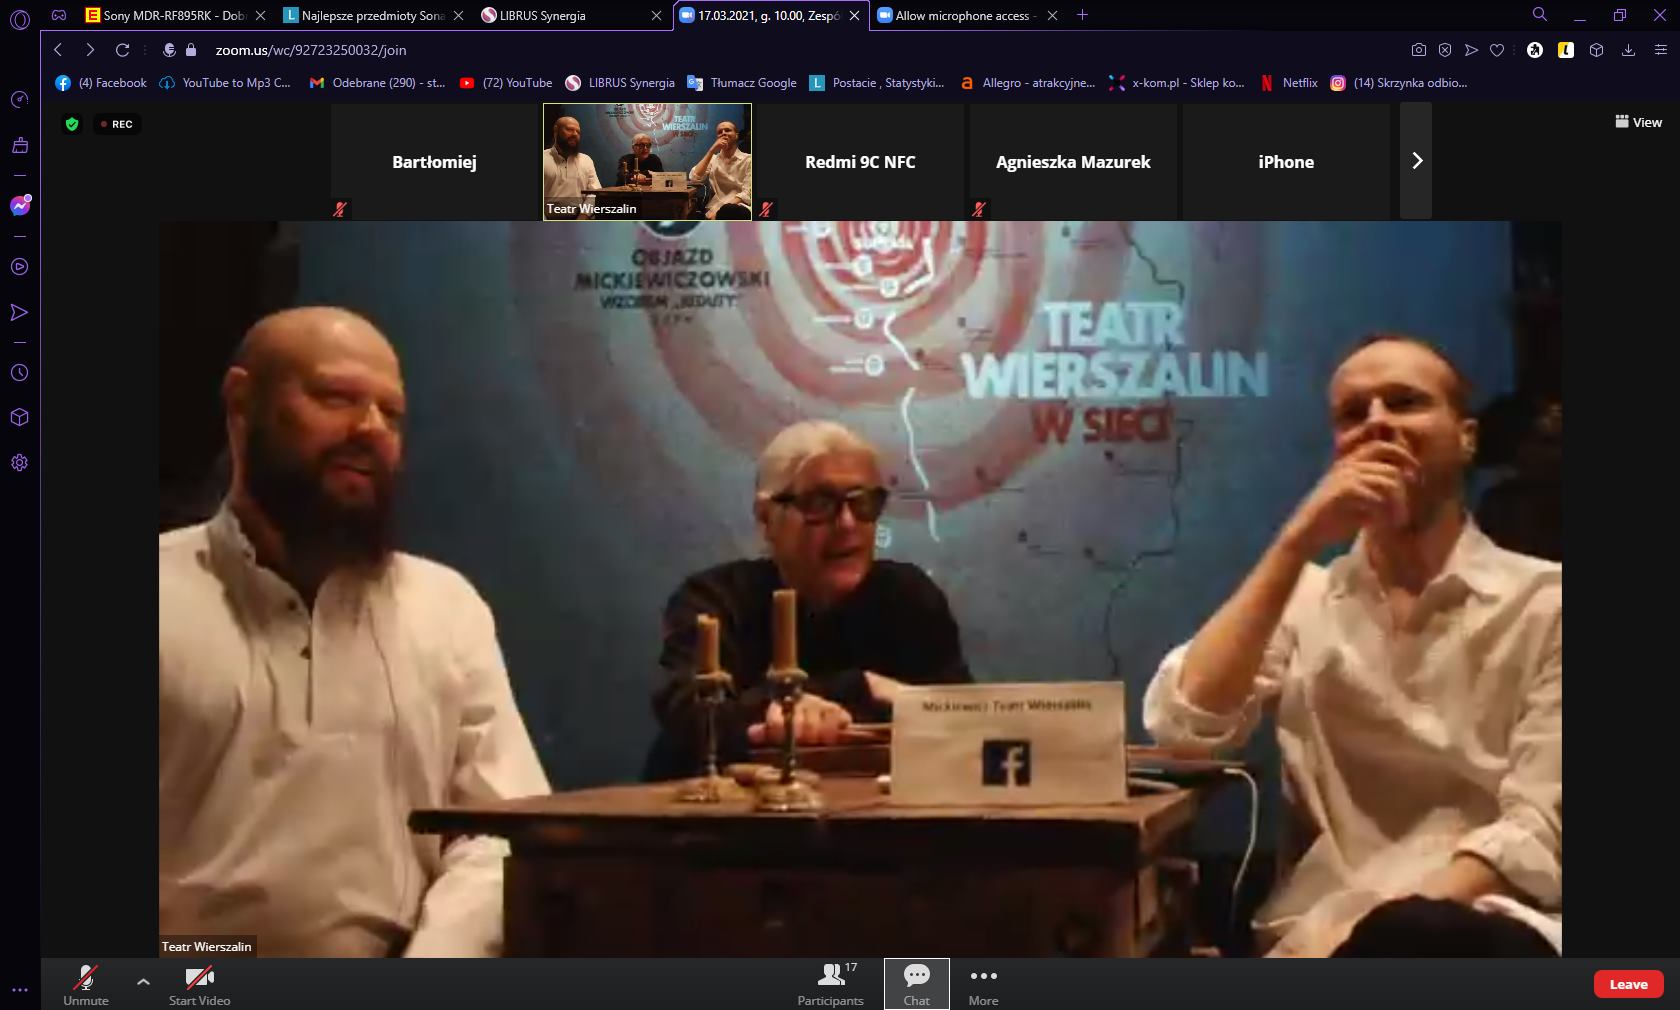
Task: Expand audio options arrow next to Unmute
Action: click(x=143, y=981)
